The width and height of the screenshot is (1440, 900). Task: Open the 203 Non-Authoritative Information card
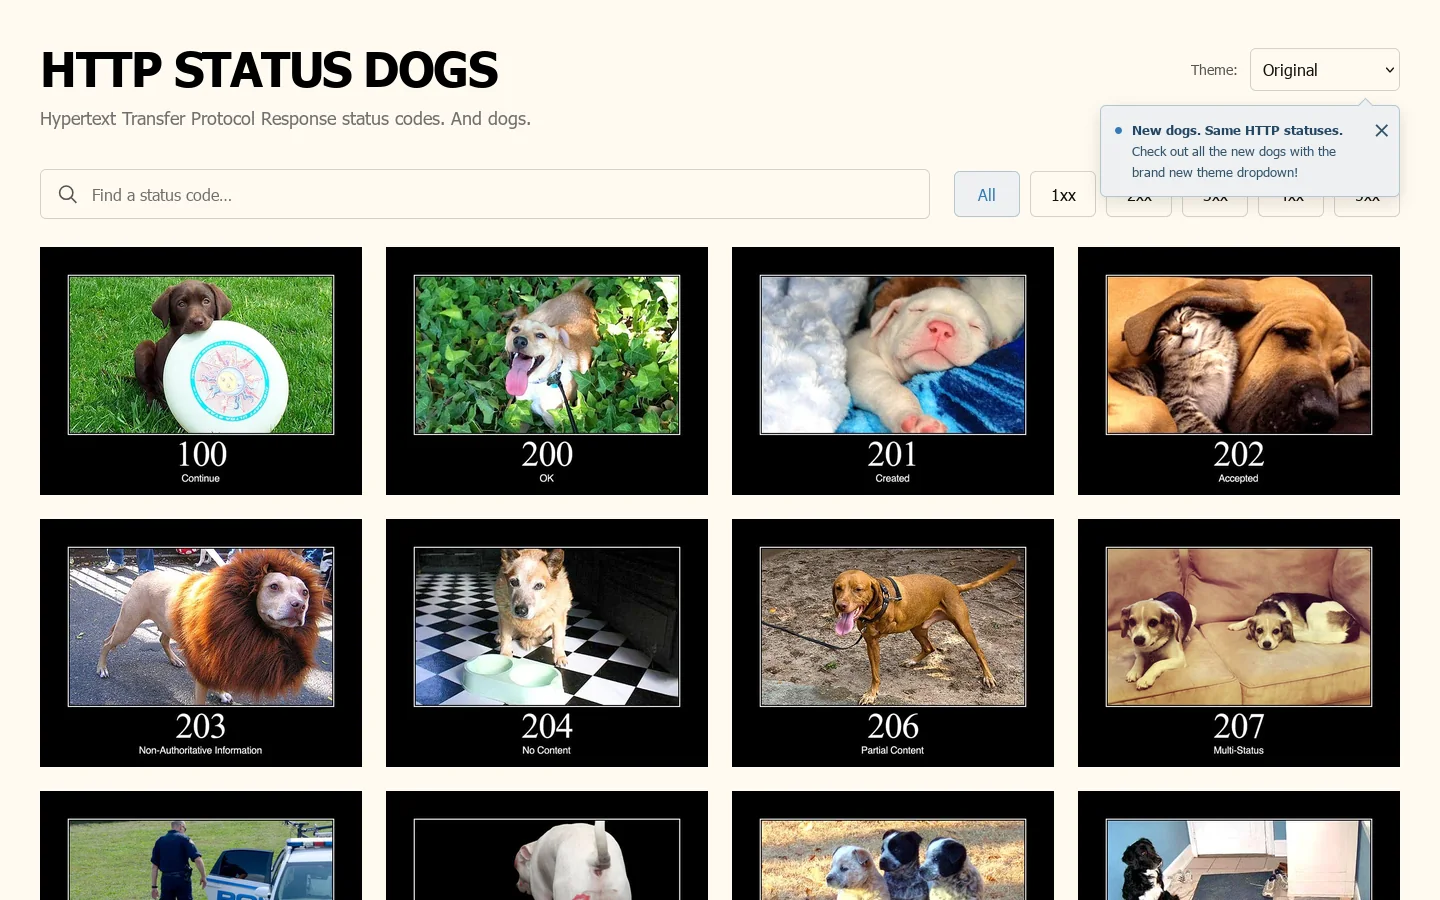point(201,643)
